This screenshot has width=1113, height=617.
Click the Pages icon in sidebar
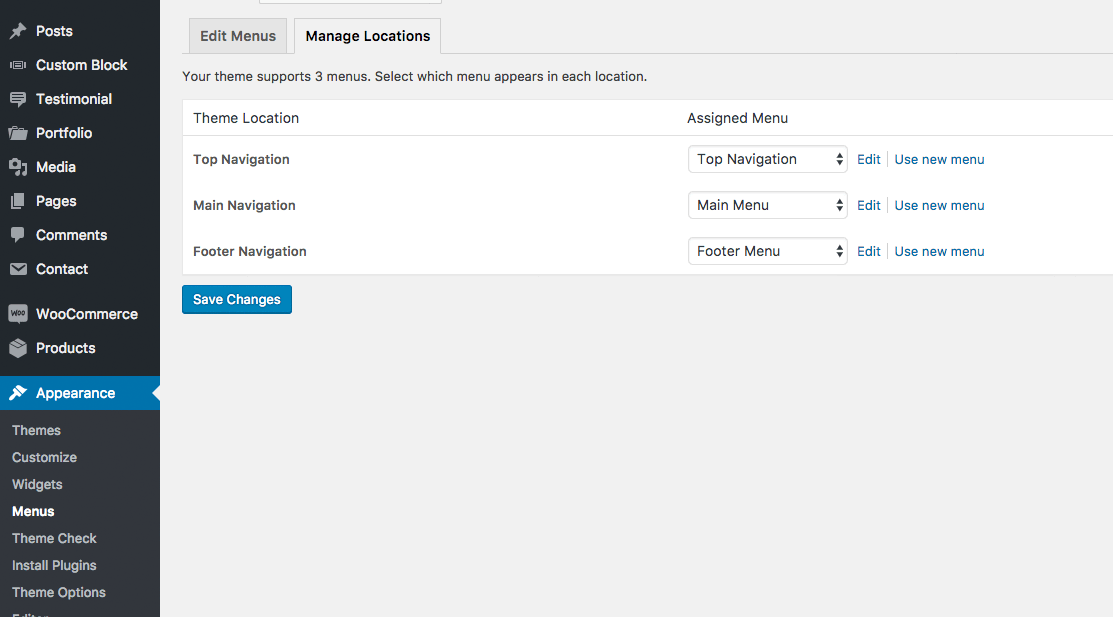pos(18,201)
